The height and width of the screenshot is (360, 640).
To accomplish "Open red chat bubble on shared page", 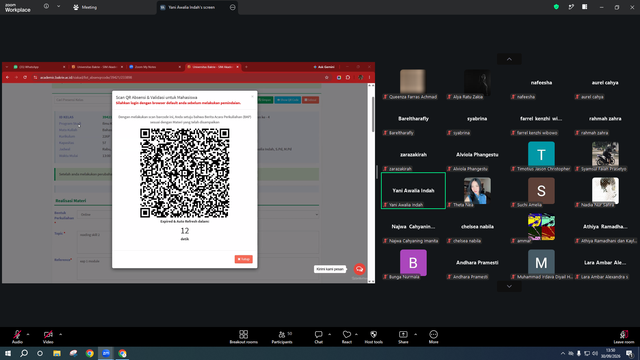I will click(x=359, y=269).
